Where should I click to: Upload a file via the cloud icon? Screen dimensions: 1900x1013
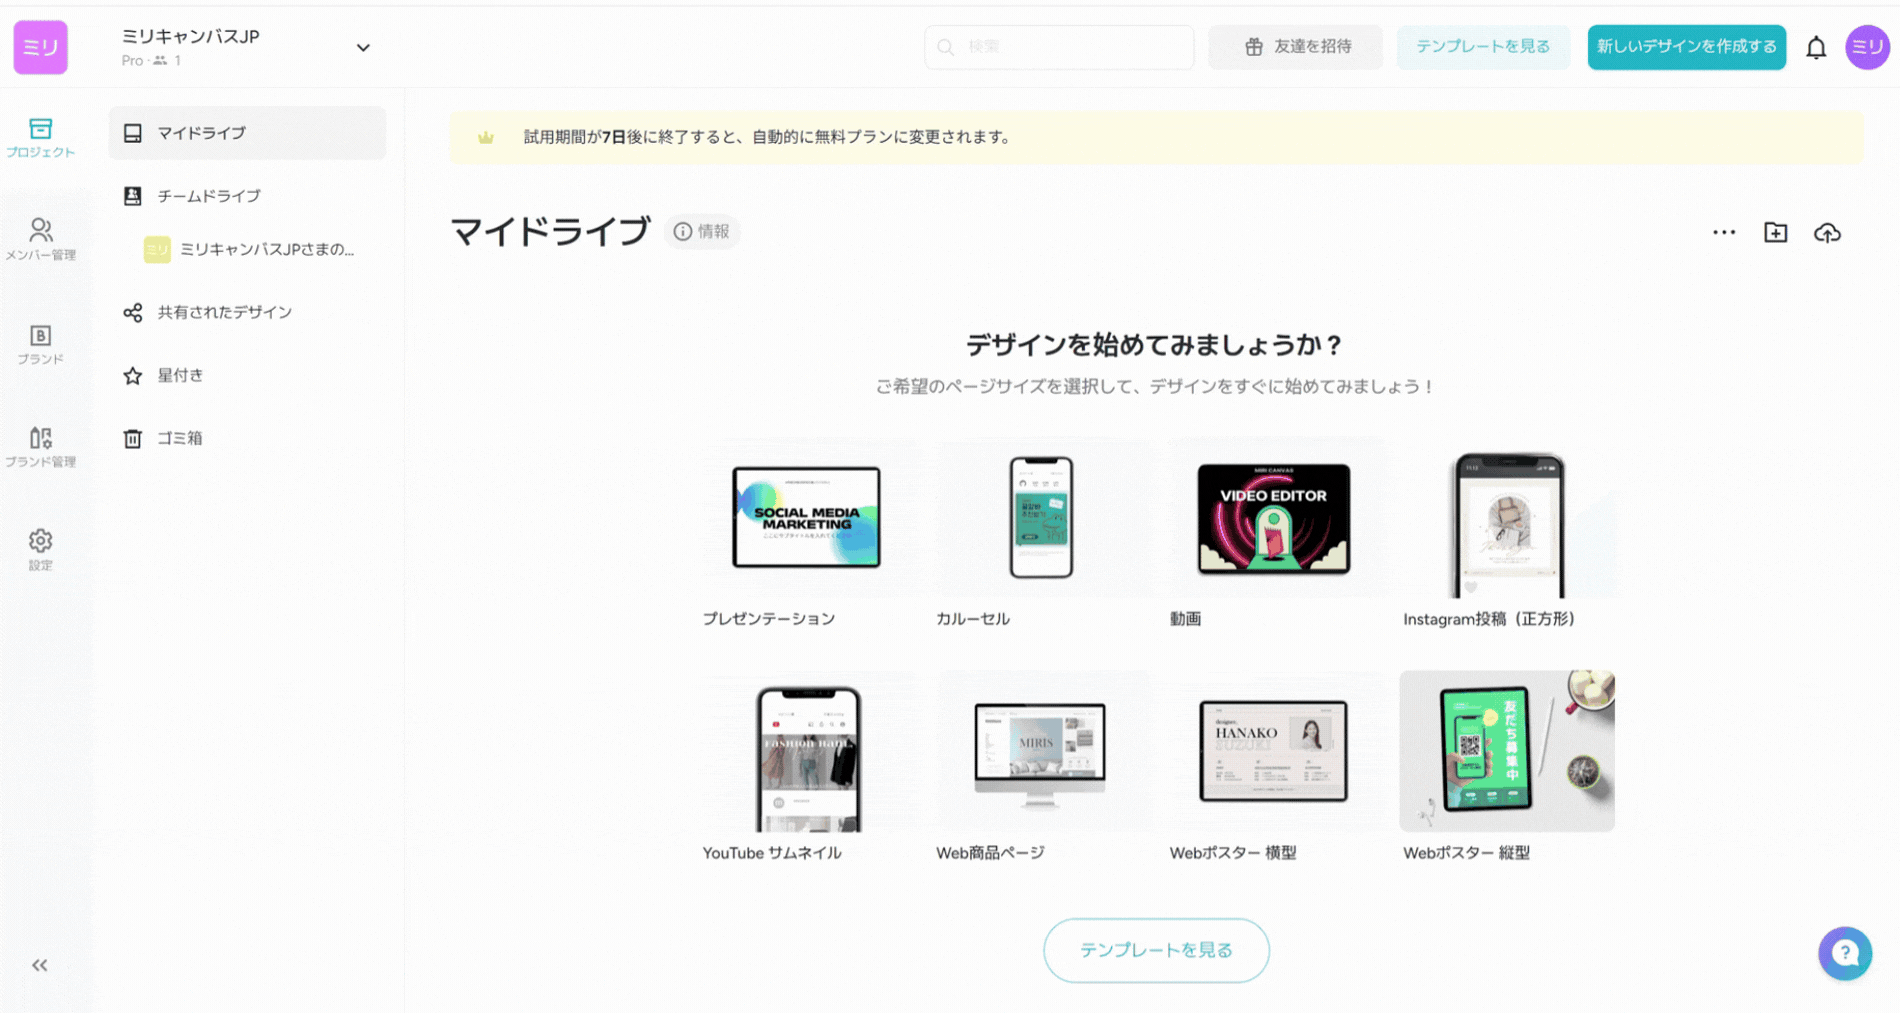click(1827, 232)
